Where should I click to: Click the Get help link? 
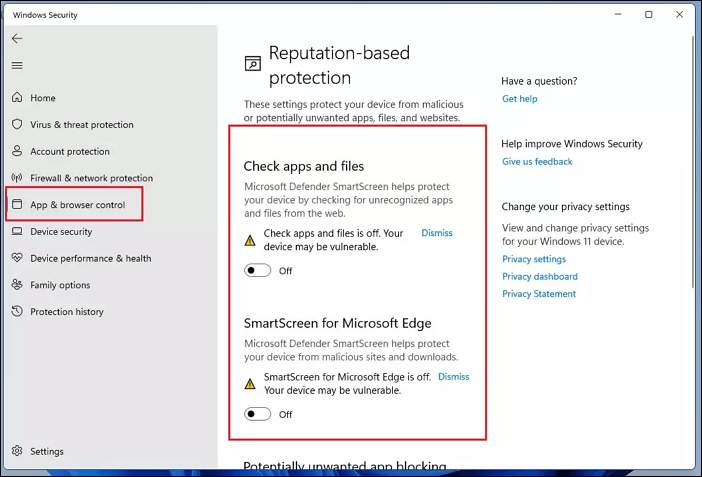click(x=519, y=99)
